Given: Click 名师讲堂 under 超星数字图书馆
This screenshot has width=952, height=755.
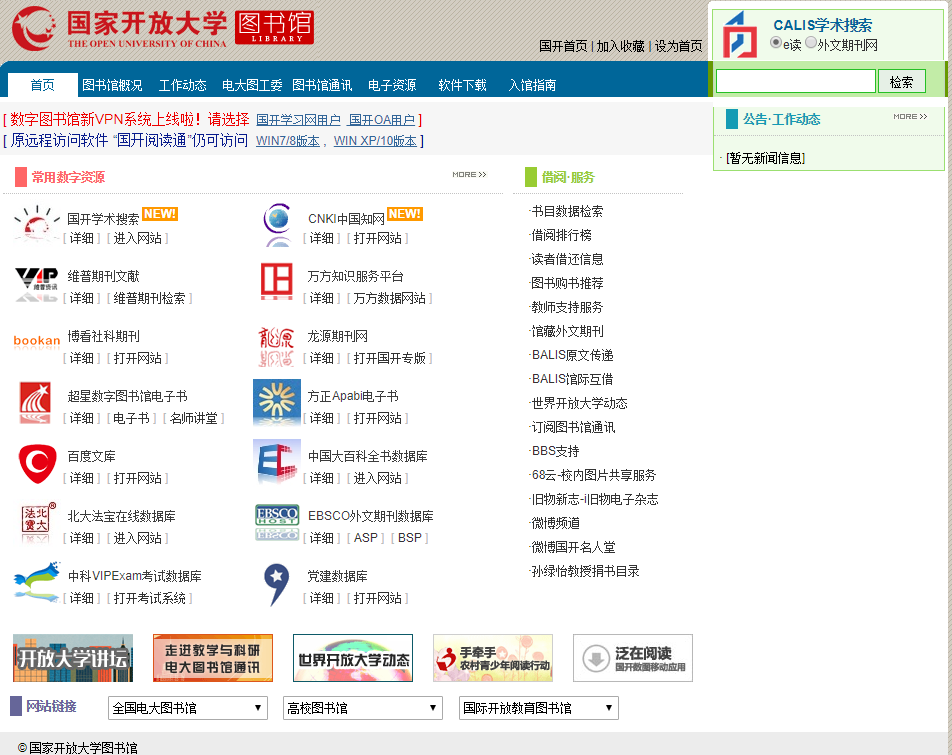Looking at the screenshot, I should click(194, 418).
